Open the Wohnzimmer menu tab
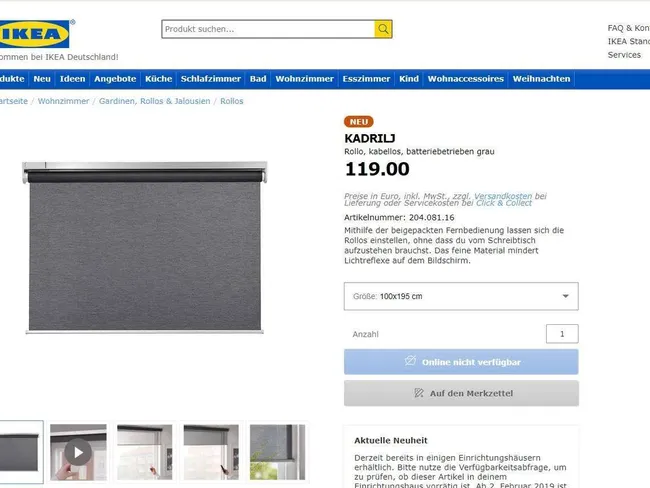The width and height of the screenshot is (650, 488). (x=304, y=79)
